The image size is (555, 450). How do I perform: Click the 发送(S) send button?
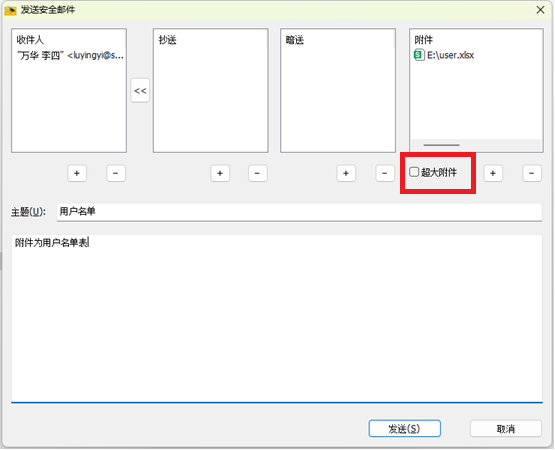pos(405,429)
